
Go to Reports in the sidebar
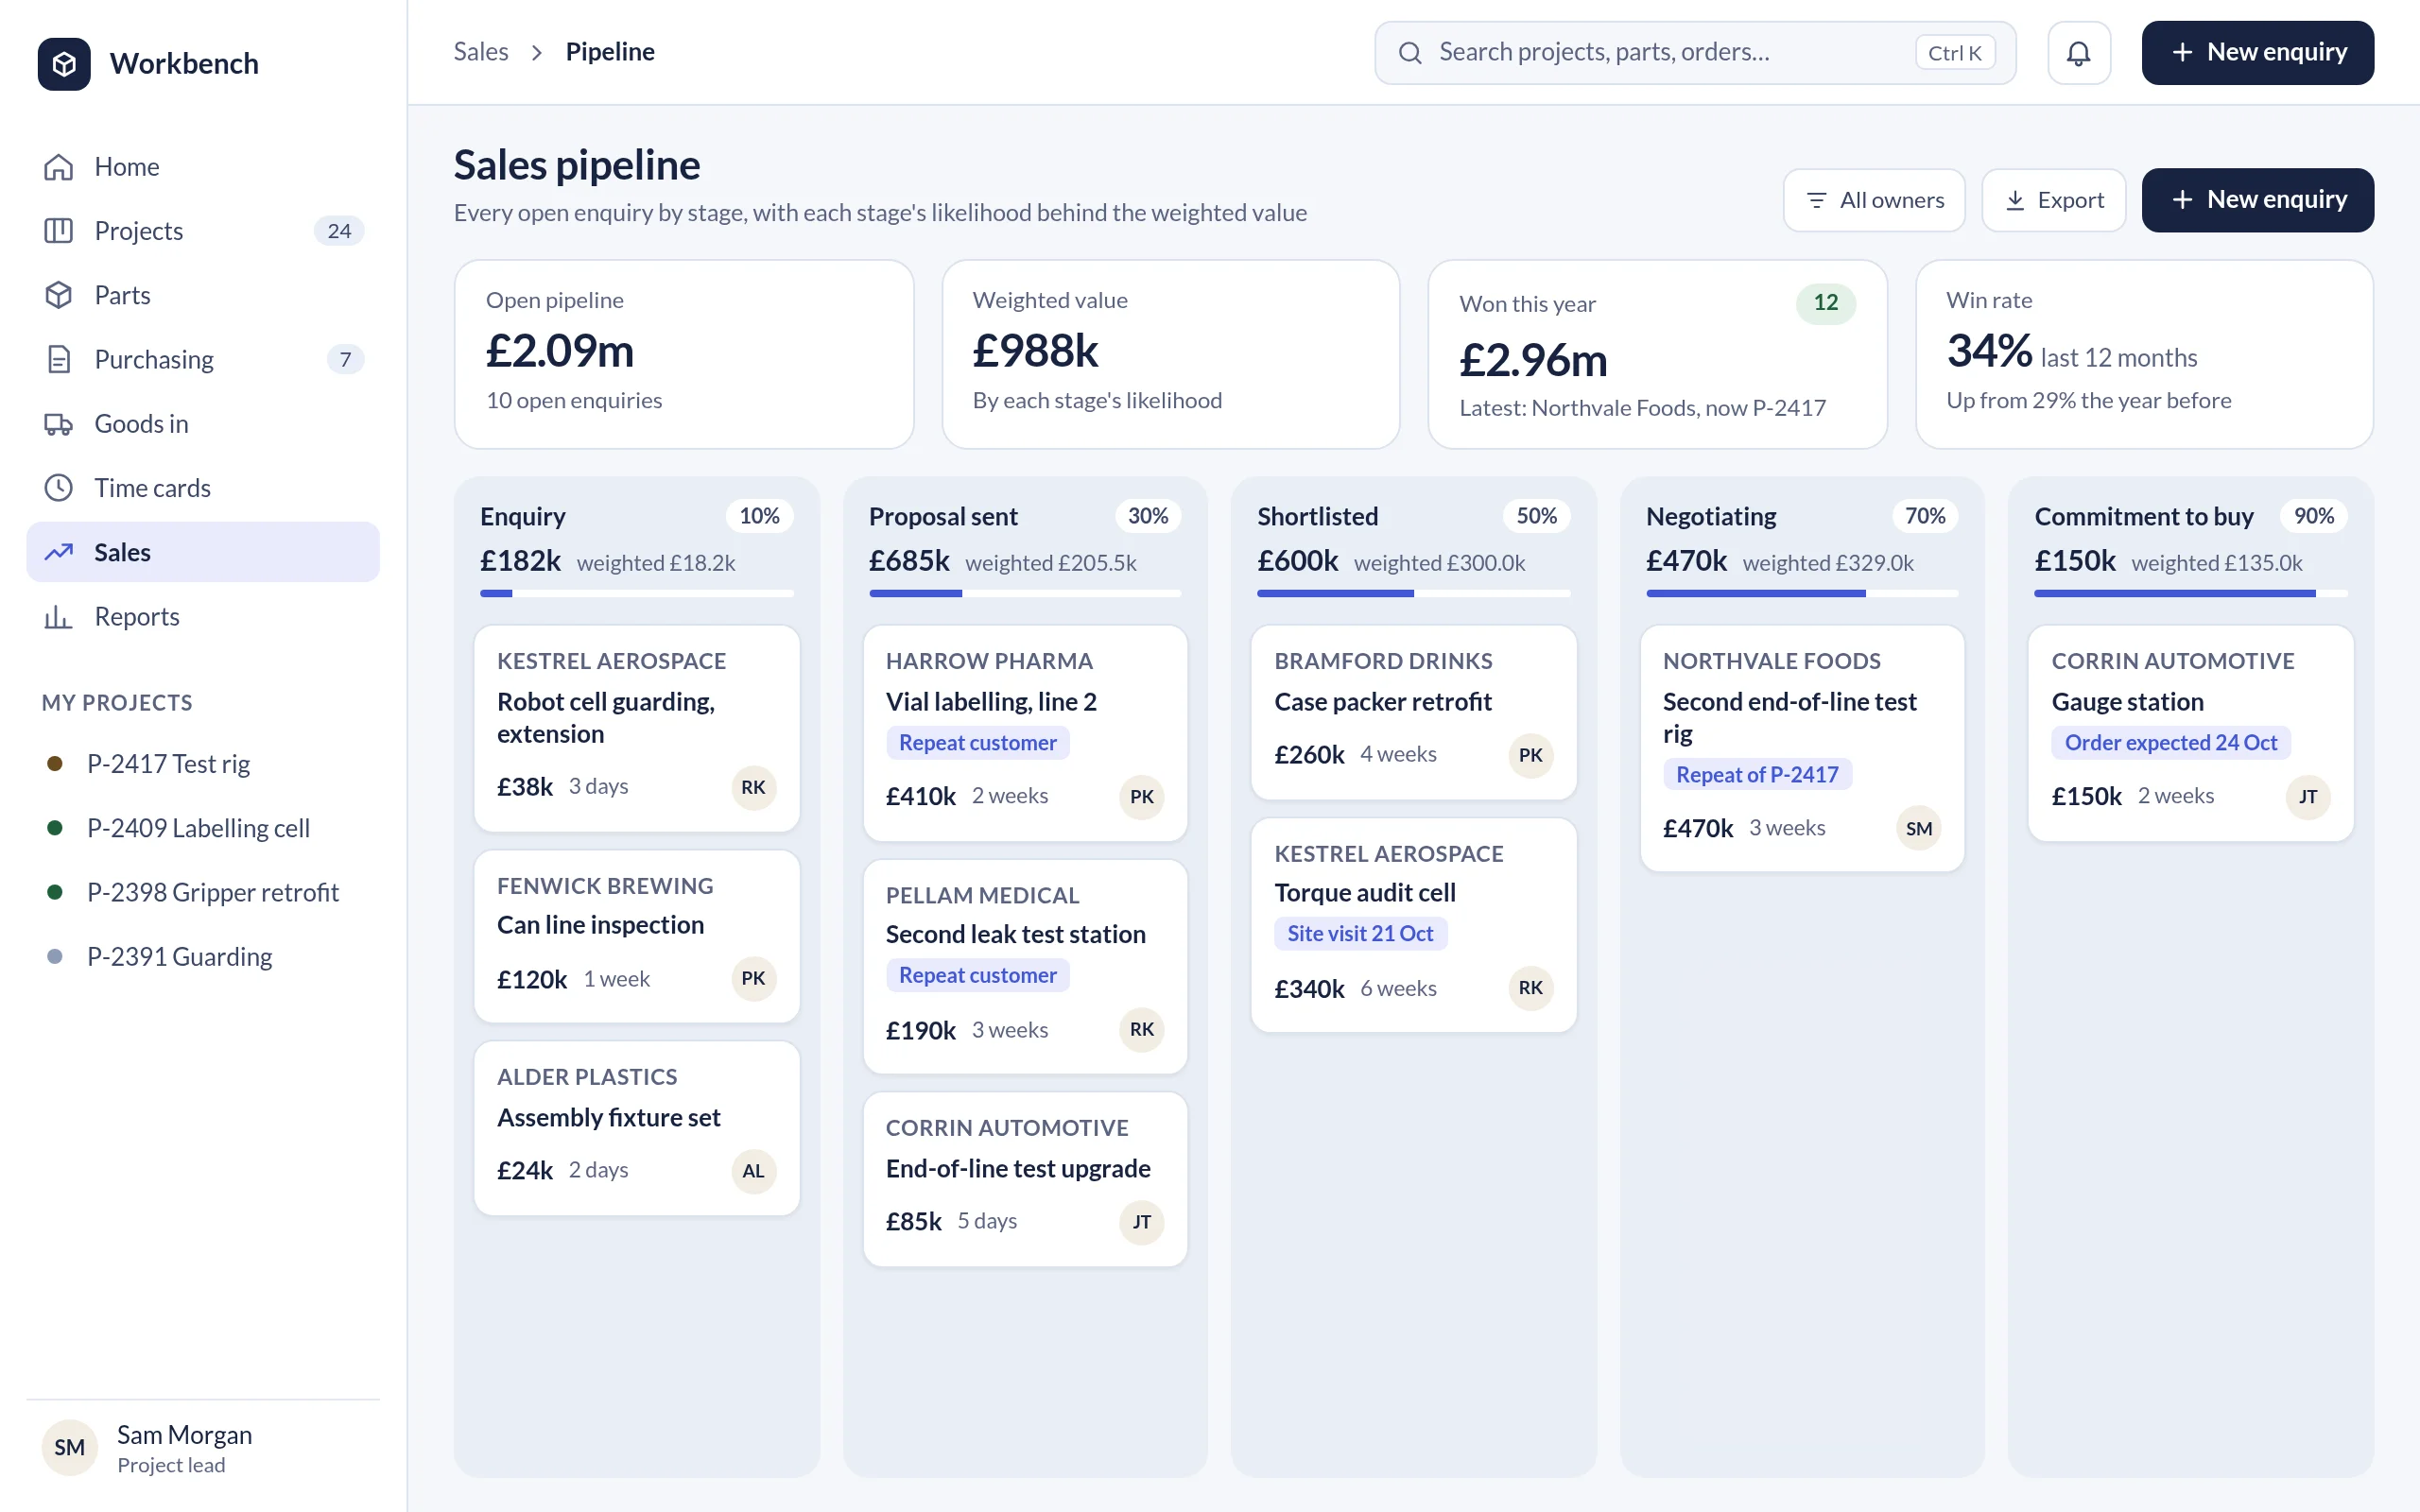[x=203, y=617]
